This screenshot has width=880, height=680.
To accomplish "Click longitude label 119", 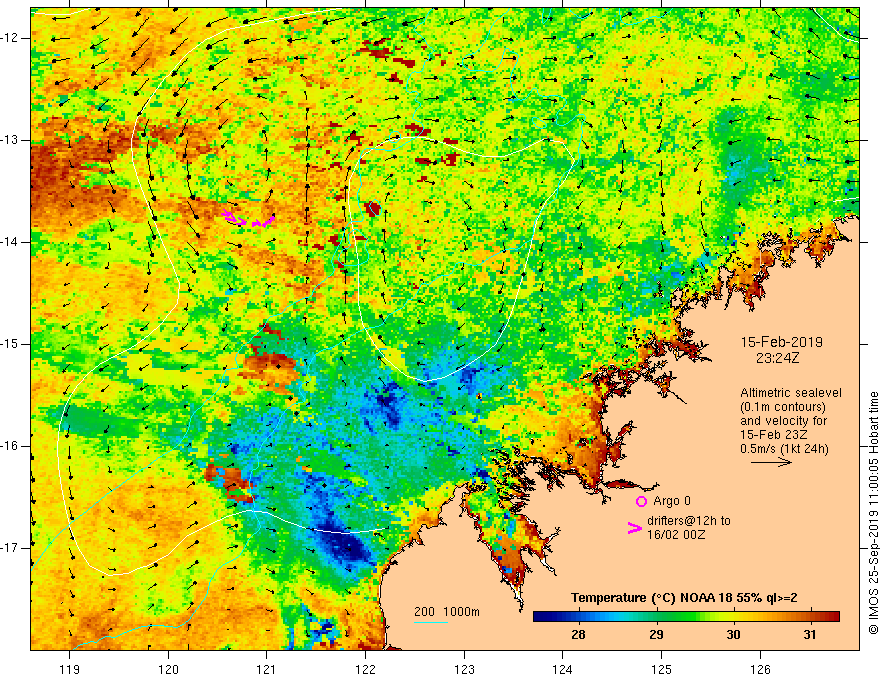I will (70, 669).
